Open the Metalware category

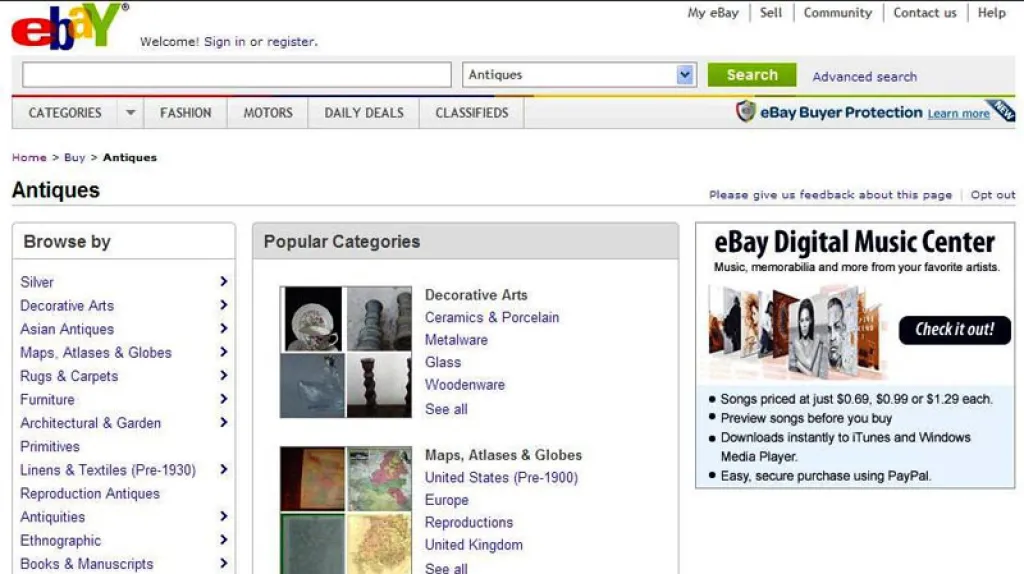click(x=456, y=340)
